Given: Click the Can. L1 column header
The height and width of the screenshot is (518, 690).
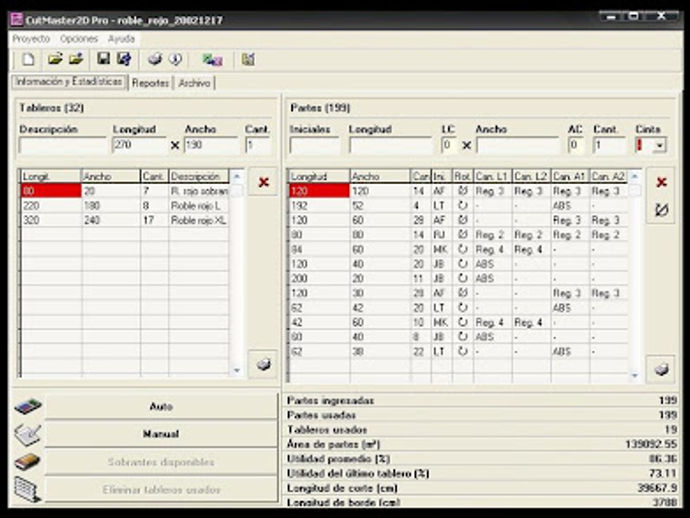Looking at the screenshot, I should pos(492,176).
